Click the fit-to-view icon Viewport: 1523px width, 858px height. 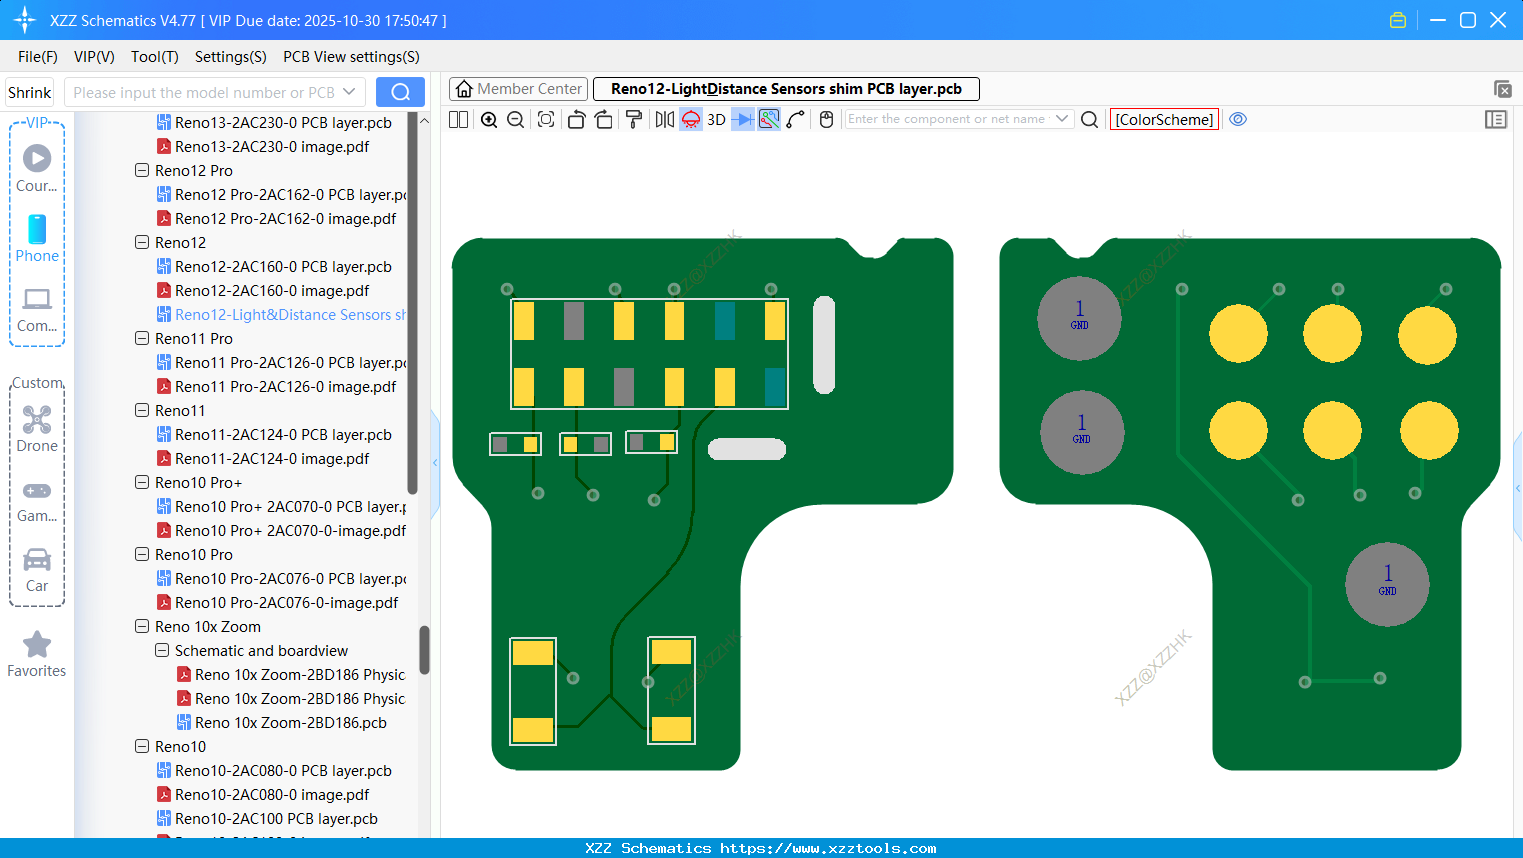(x=546, y=120)
